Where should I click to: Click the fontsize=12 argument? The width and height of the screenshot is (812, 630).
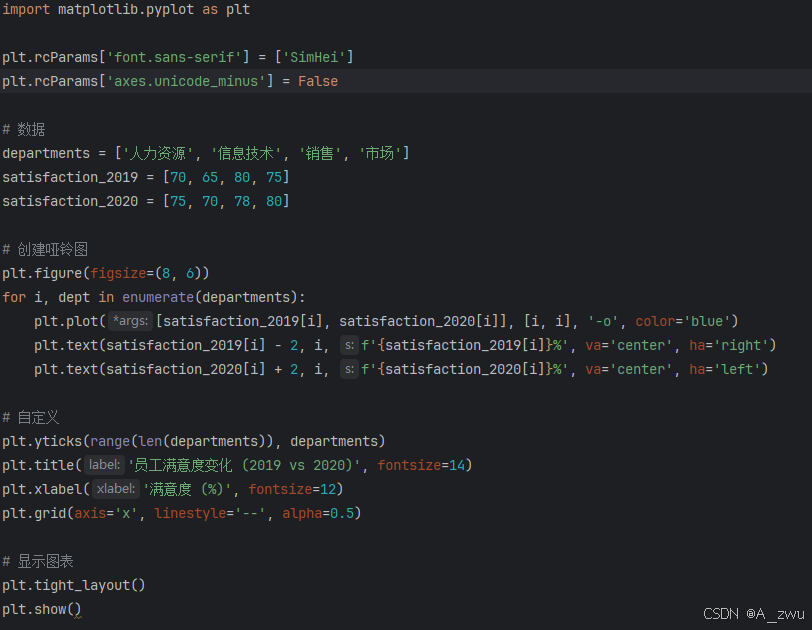click(292, 489)
